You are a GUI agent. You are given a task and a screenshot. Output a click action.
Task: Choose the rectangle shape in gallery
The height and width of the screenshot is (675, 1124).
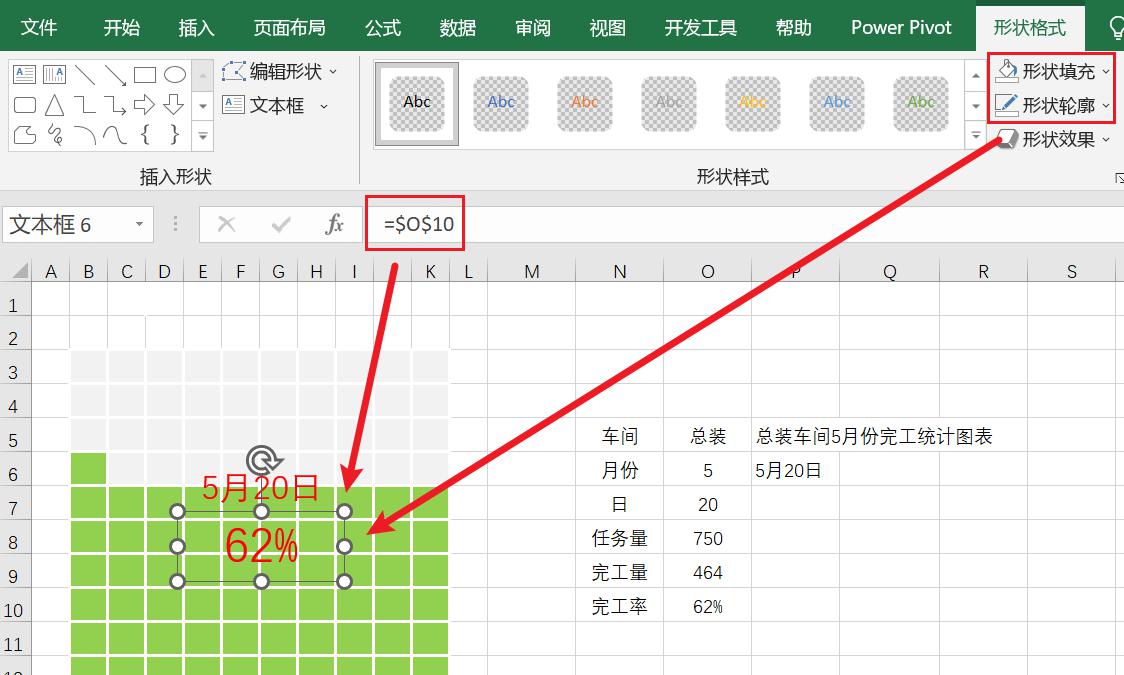pyautogui.click(x=145, y=75)
